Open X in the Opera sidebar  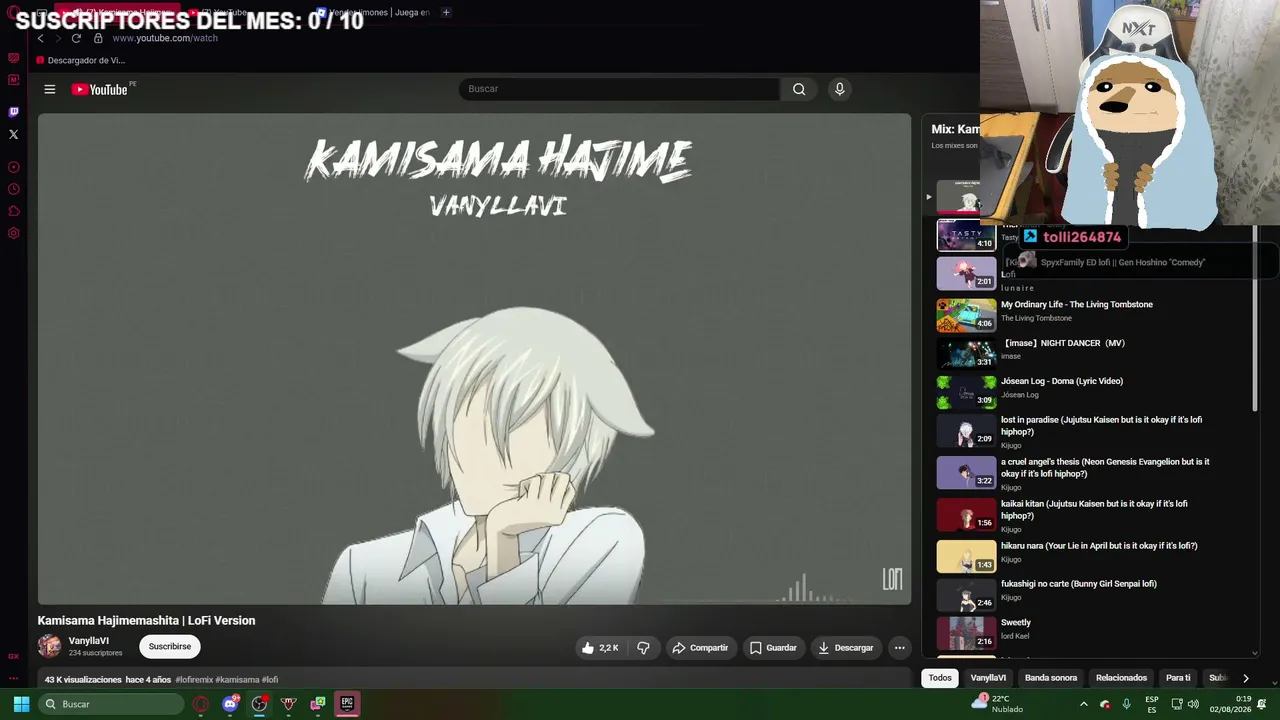13,134
